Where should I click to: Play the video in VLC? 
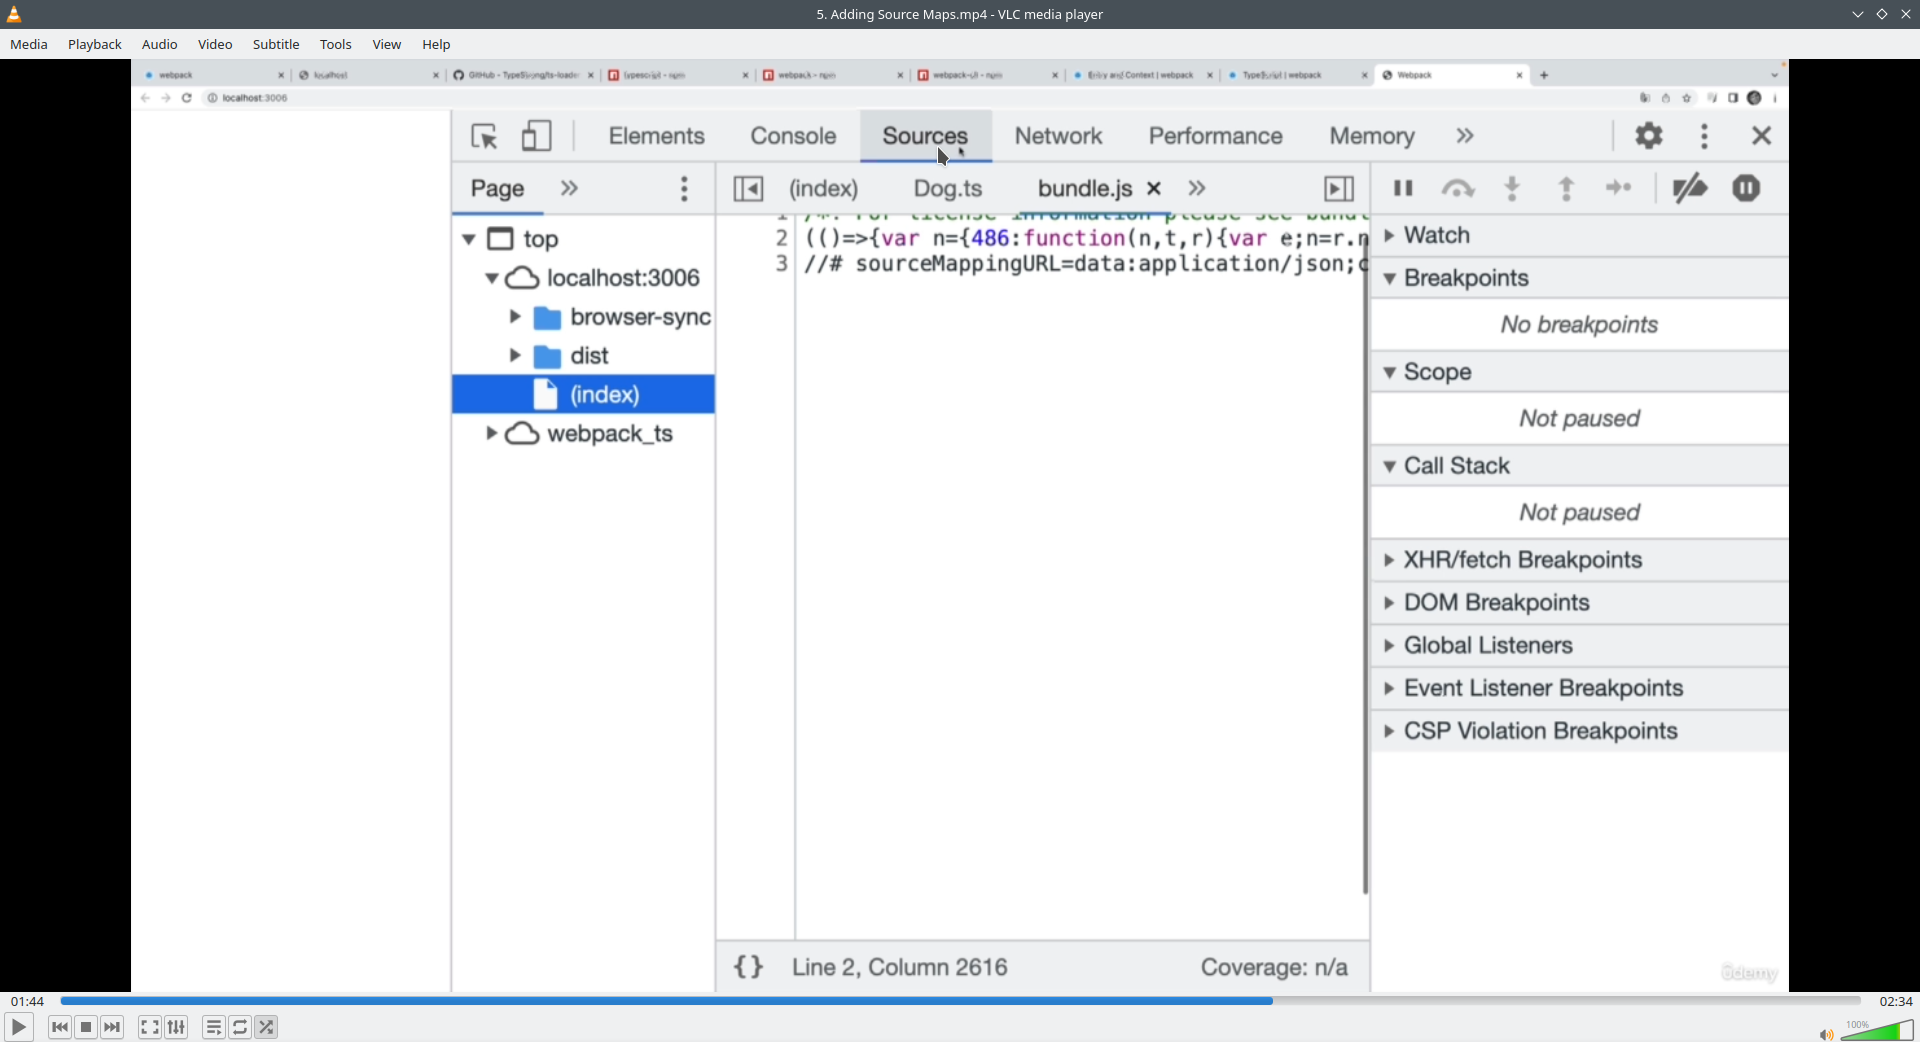[18, 1027]
